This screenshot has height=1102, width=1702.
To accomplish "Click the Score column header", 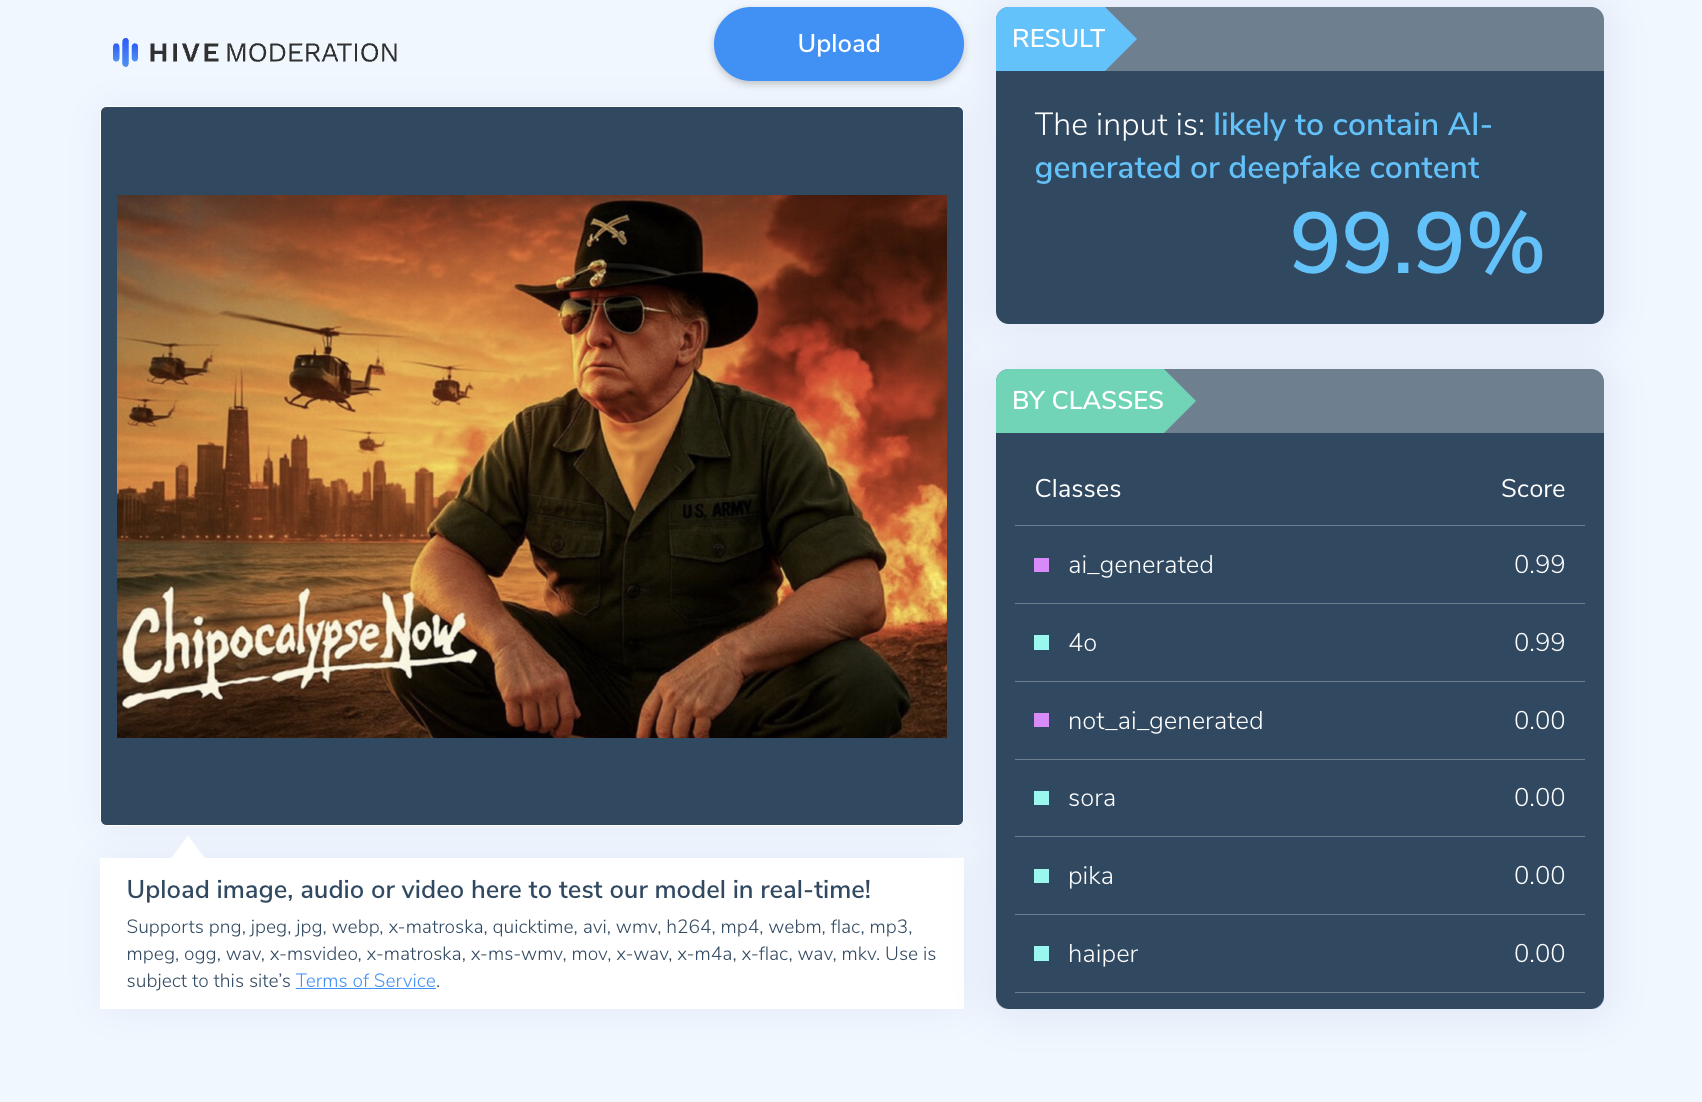I will [x=1532, y=489].
